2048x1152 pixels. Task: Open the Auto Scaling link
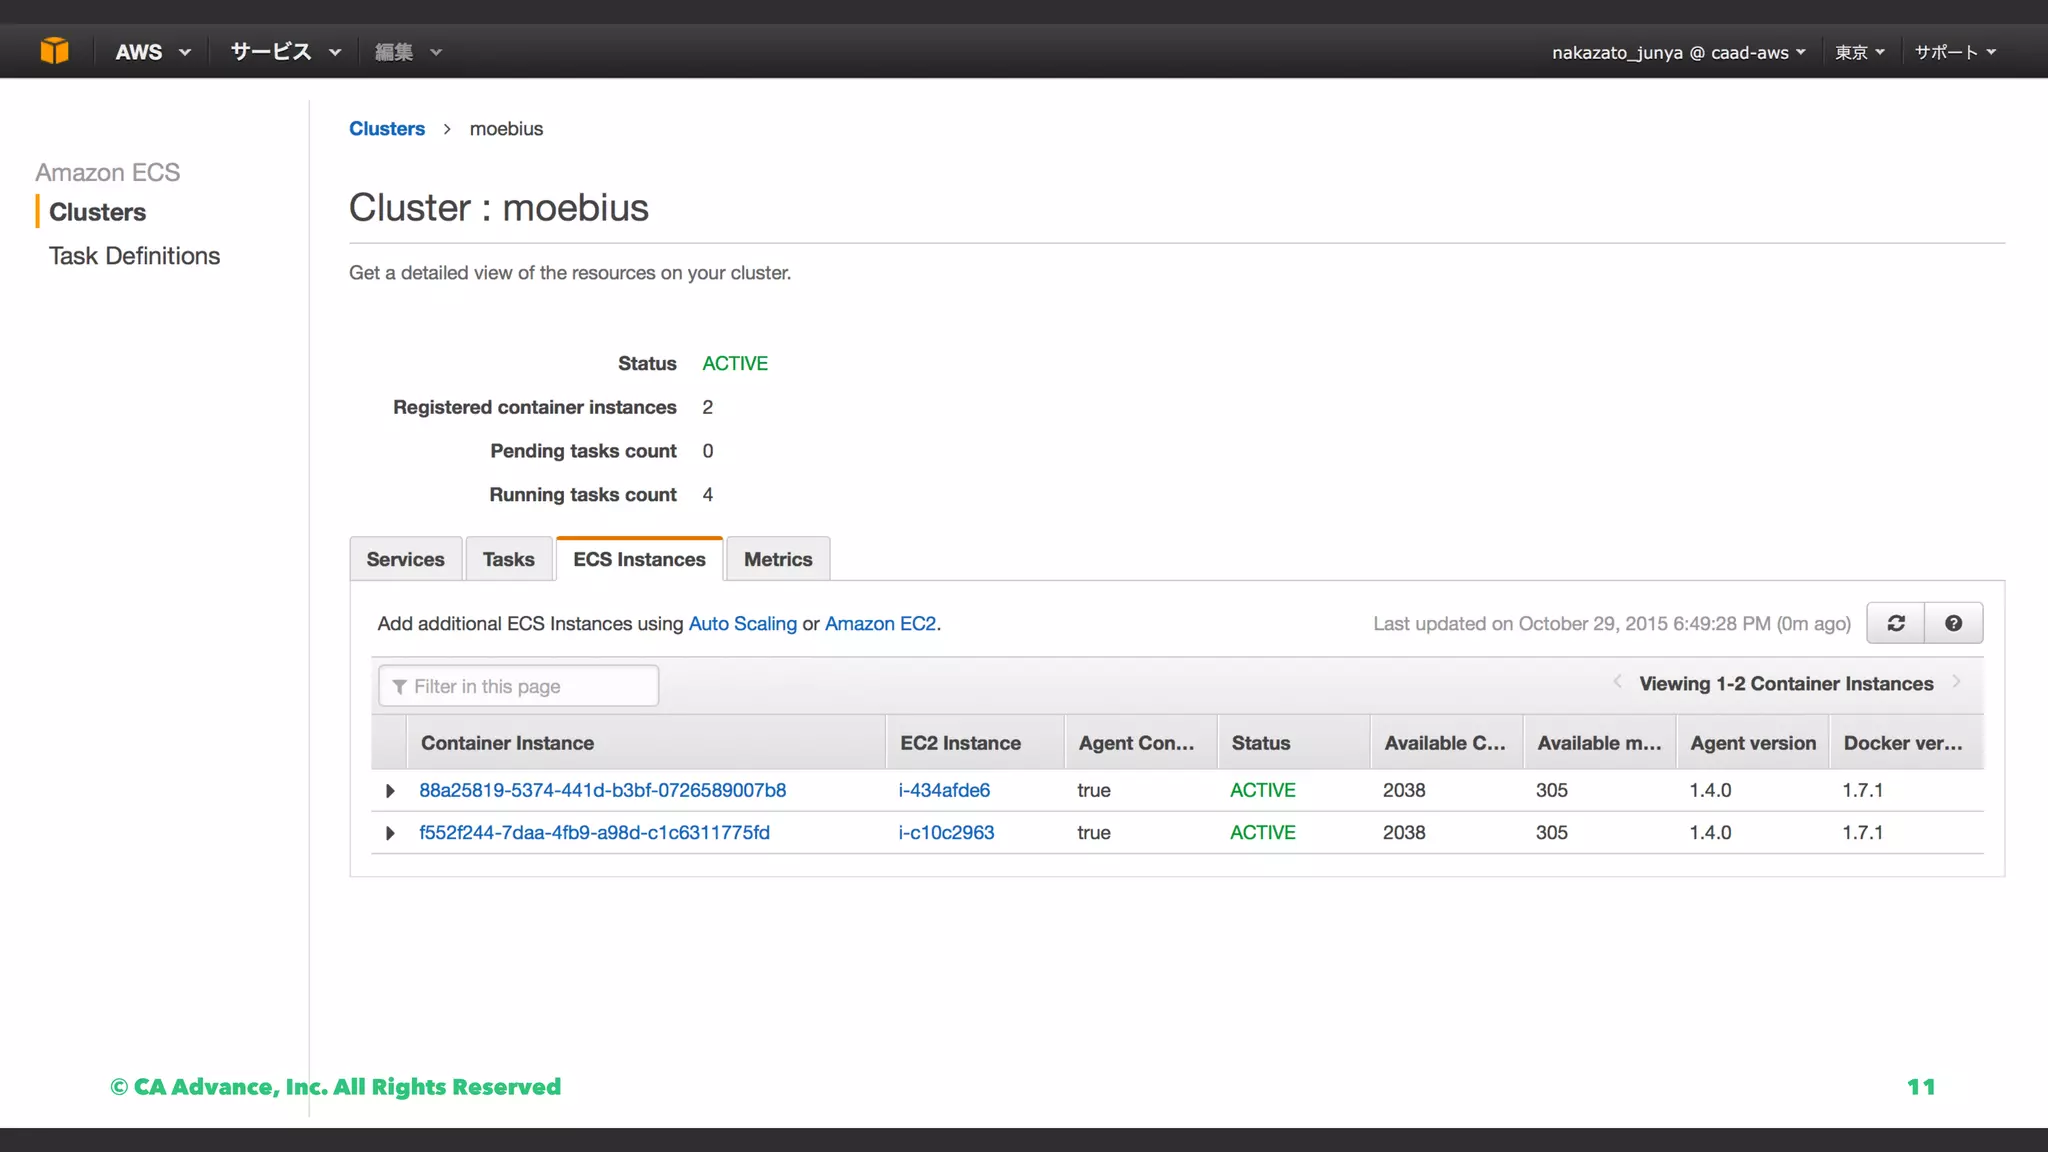[742, 623]
